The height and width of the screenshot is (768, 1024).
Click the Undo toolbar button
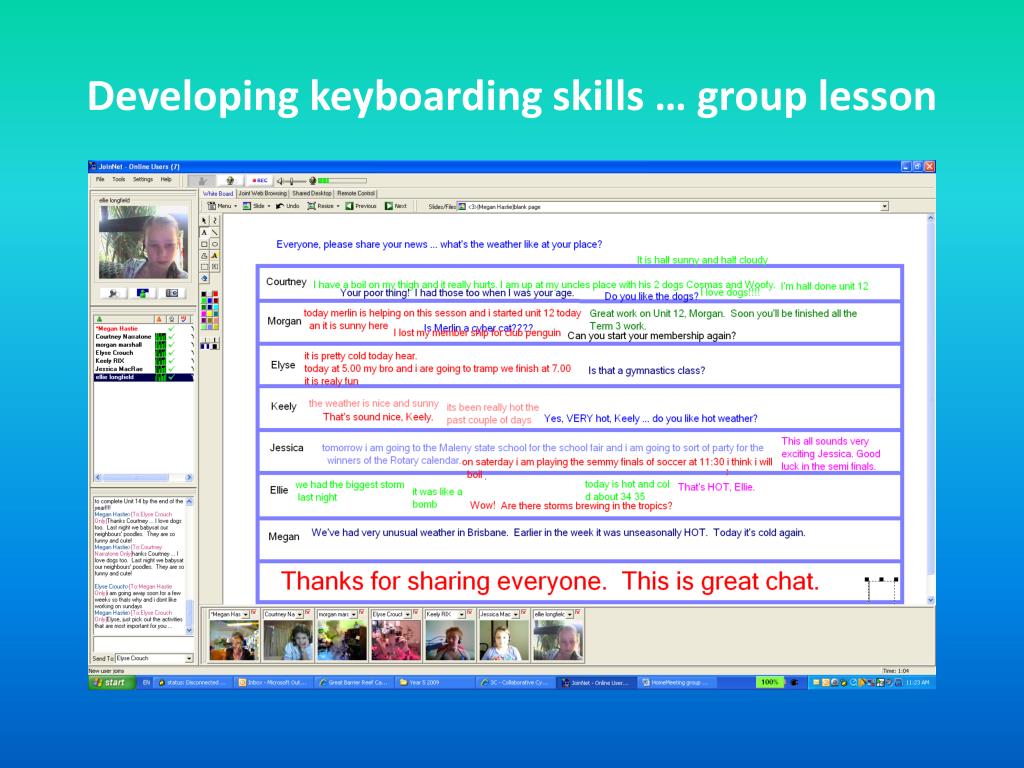(287, 206)
